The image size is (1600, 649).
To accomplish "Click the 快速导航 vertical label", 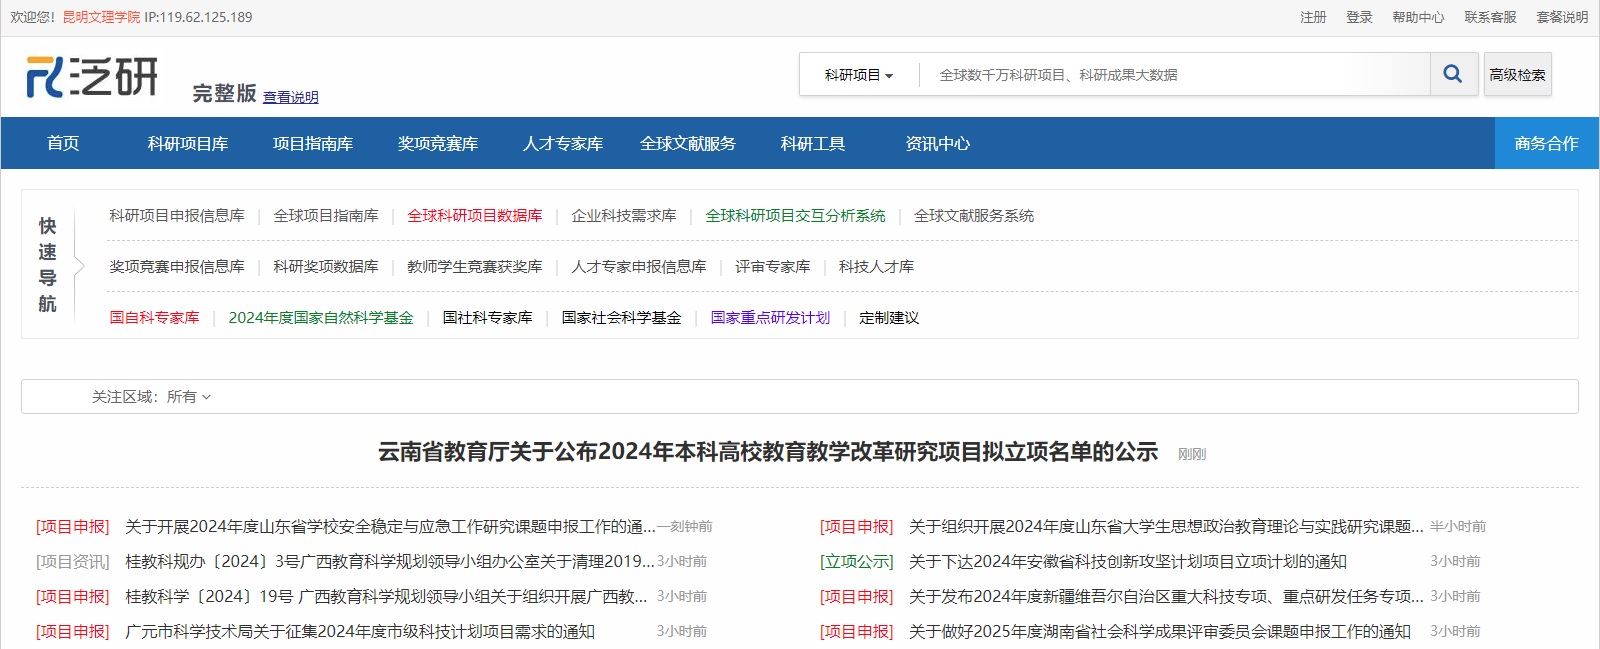I will (x=47, y=264).
